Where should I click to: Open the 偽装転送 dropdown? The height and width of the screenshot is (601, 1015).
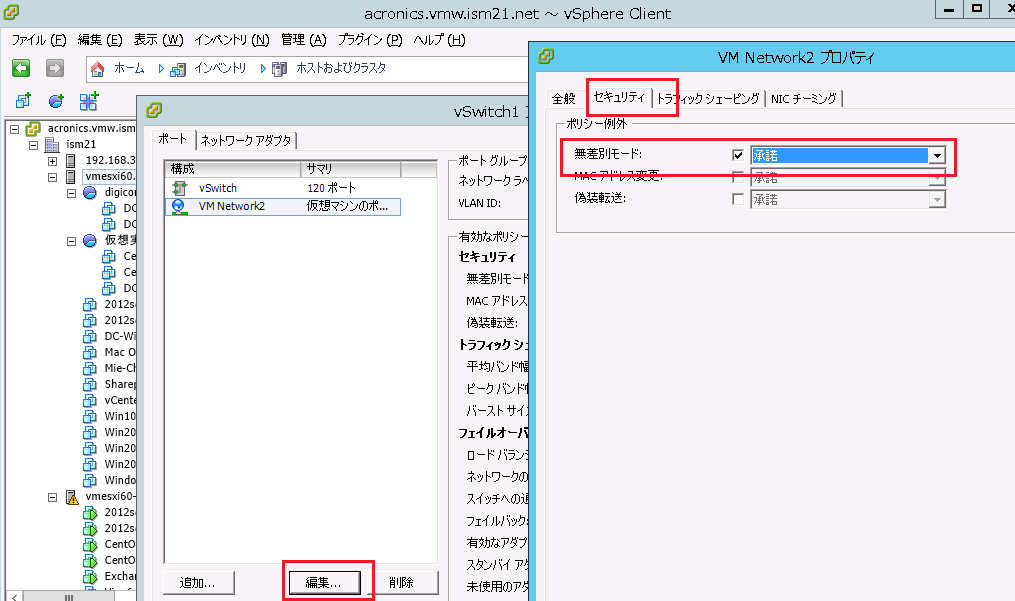[x=937, y=199]
